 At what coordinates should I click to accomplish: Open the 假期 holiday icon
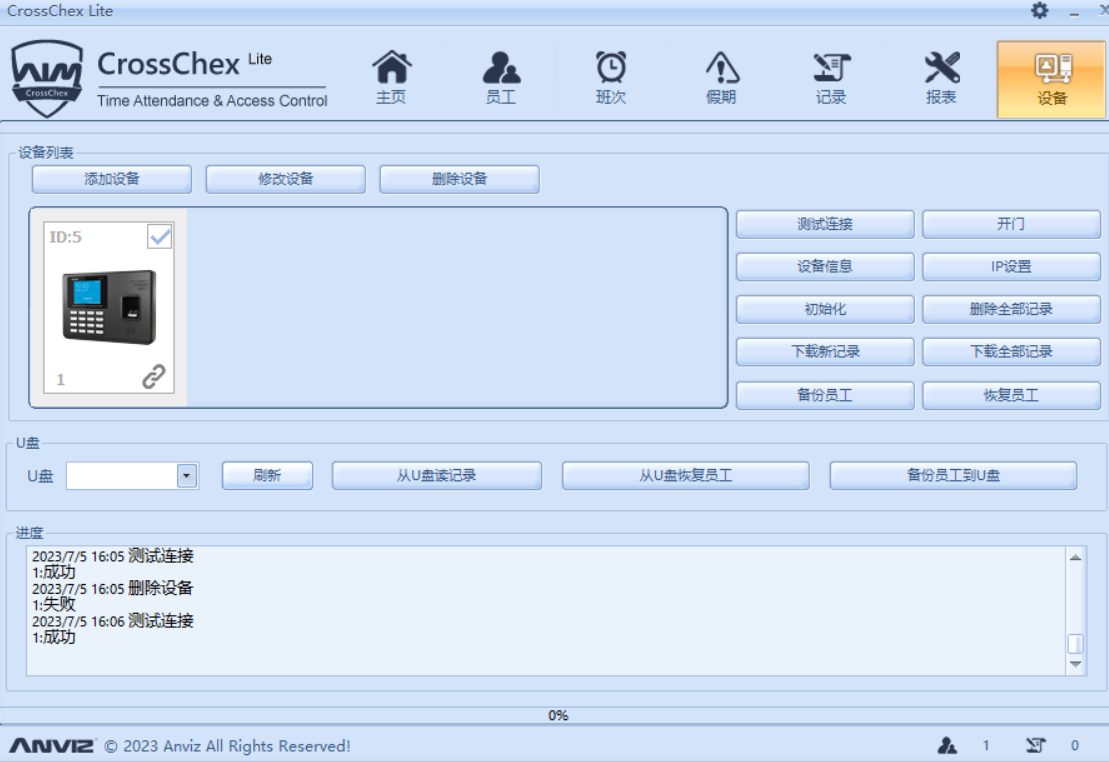pos(721,78)
